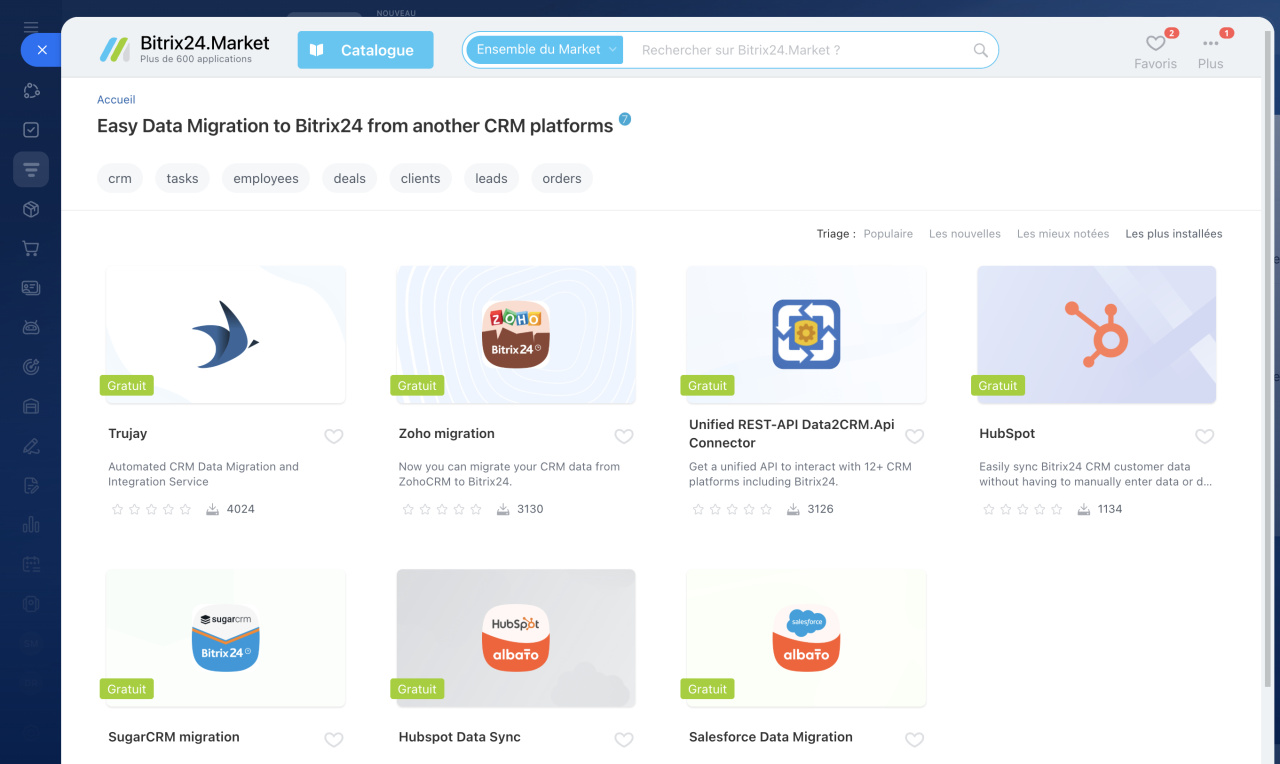Open SugarCRM migration title link
This screenshot has width=1280, height=764.
174,737
